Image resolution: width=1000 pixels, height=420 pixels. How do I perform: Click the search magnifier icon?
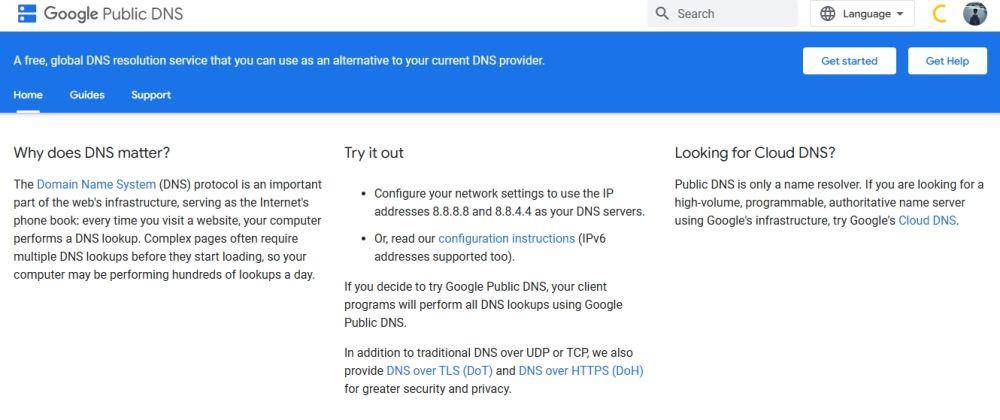coord(662,13)
